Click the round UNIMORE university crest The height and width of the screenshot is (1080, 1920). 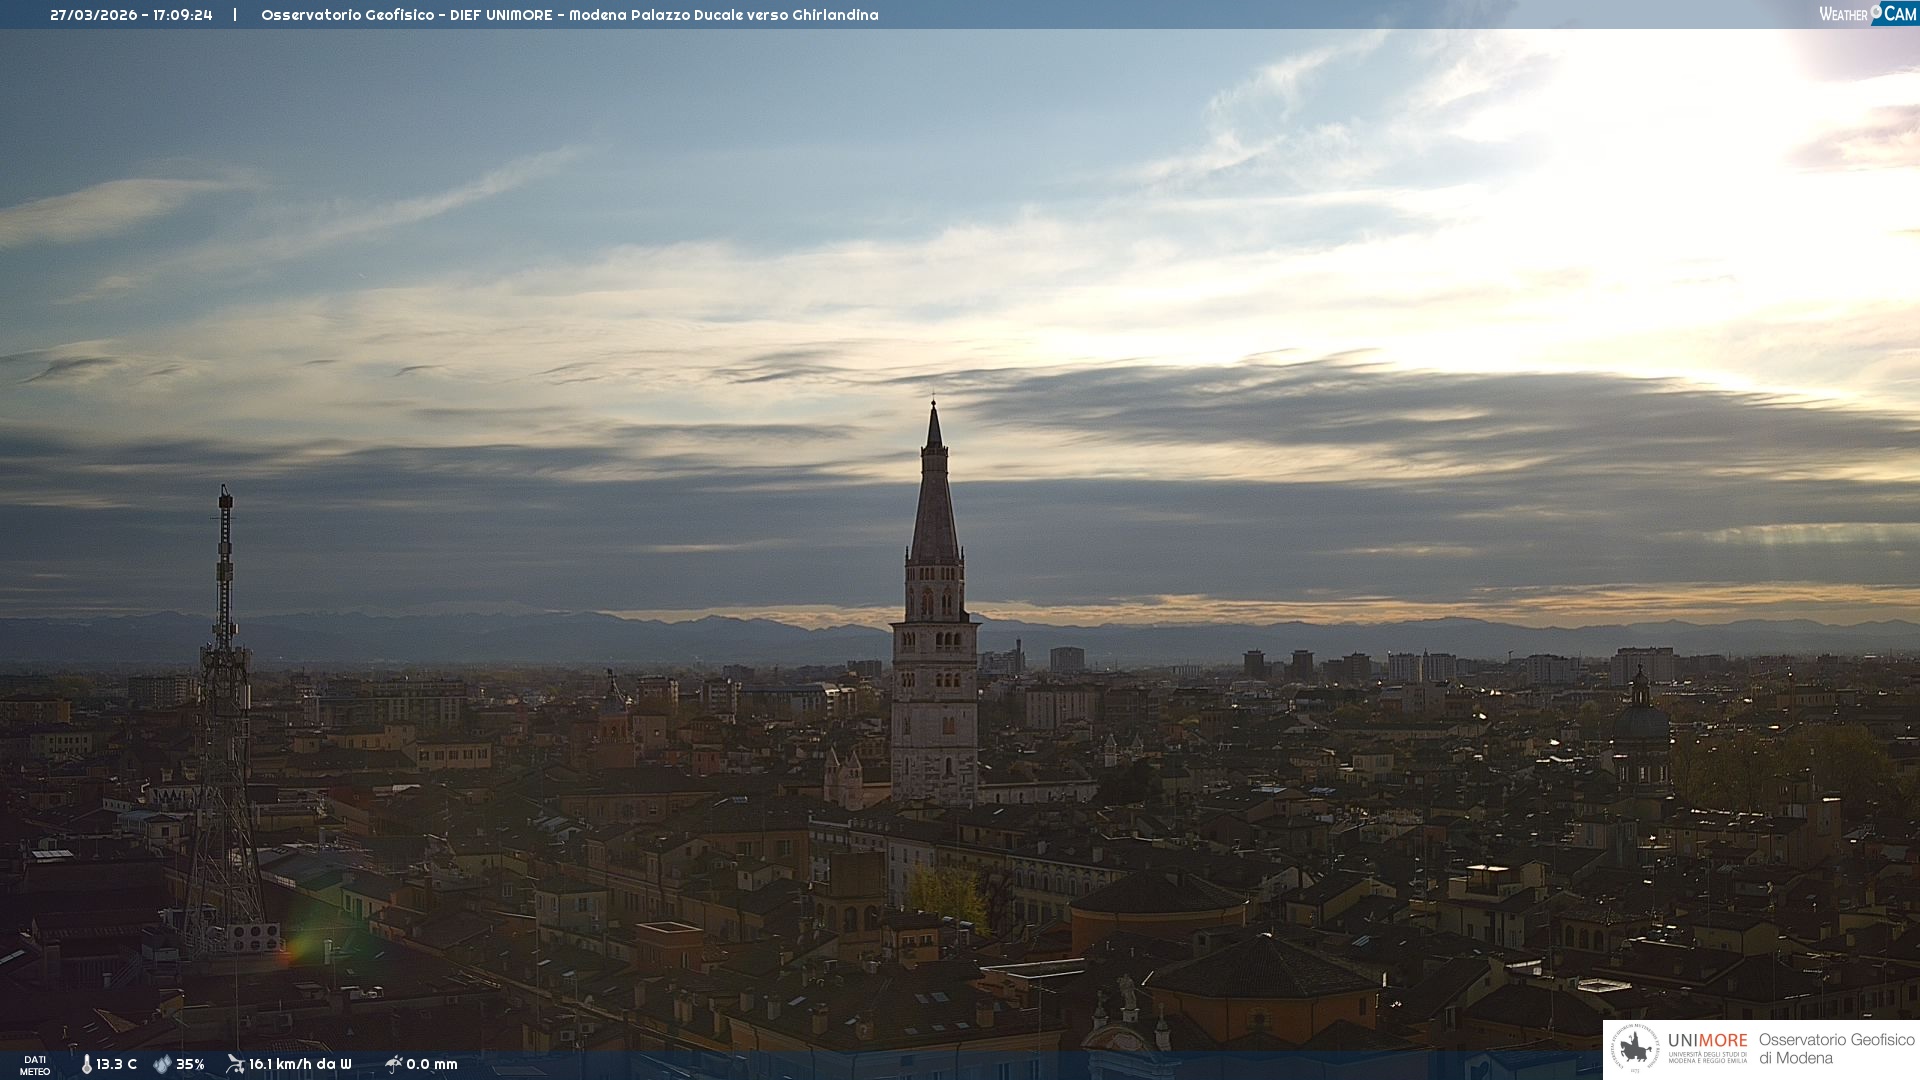click(x=1635, y=1049)
